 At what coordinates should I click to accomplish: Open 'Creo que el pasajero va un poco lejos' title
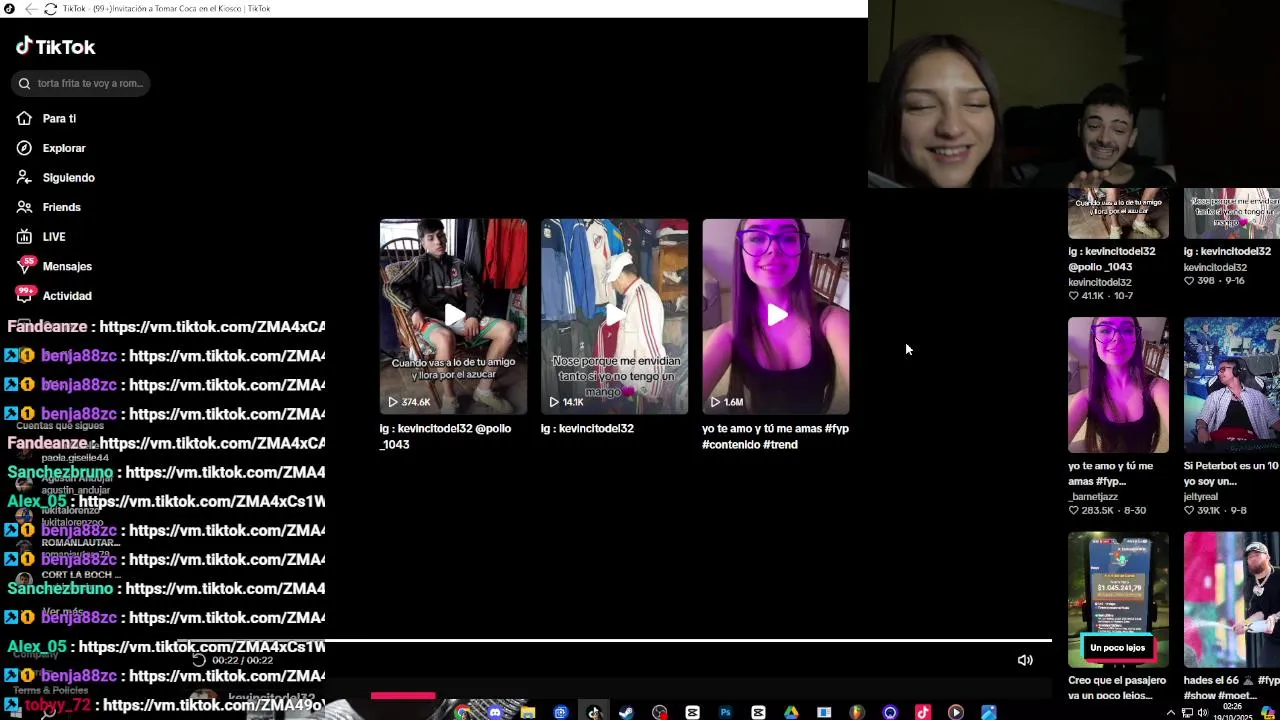click(1117, 688)
